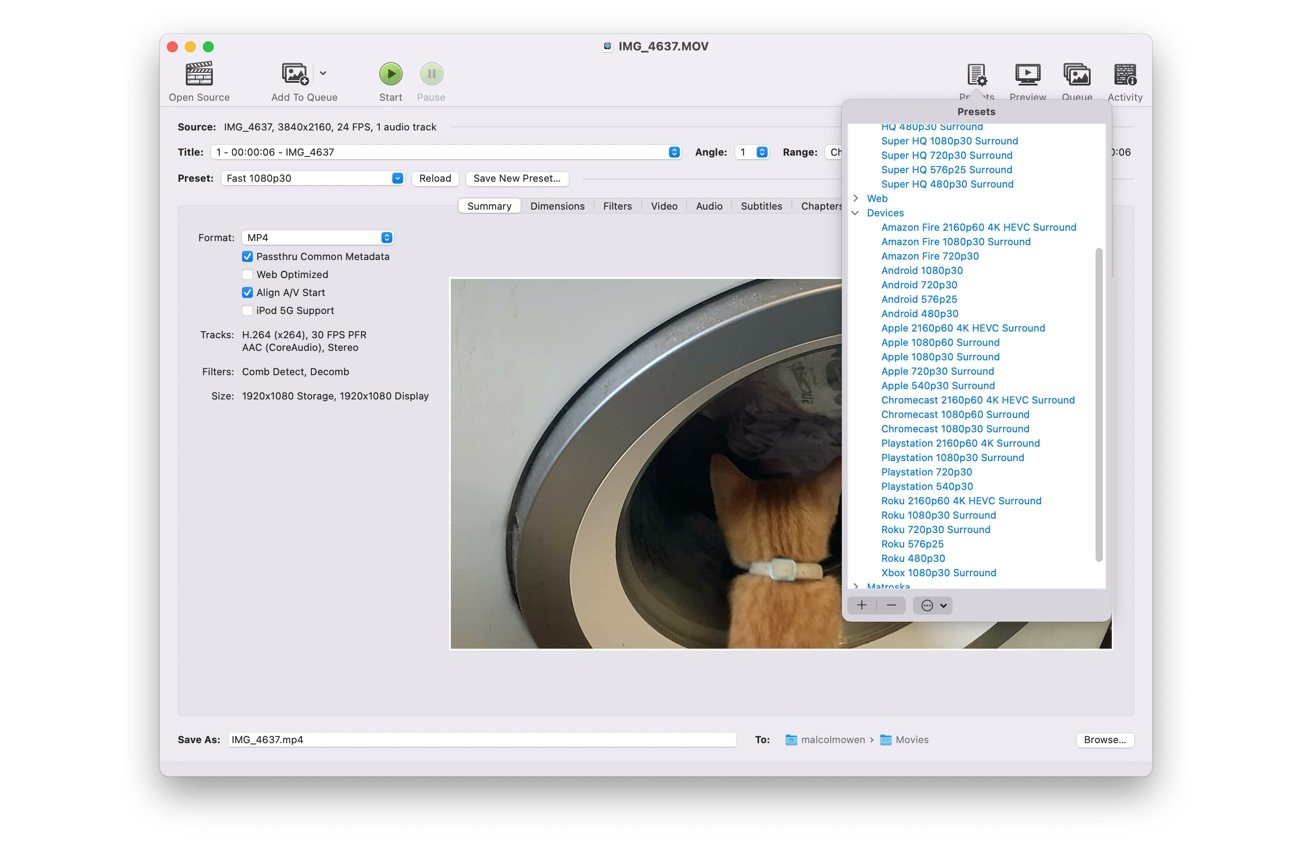Select Android 1080p30 preset
This screenshot has height=843, width=1312.
click(922, 270)
